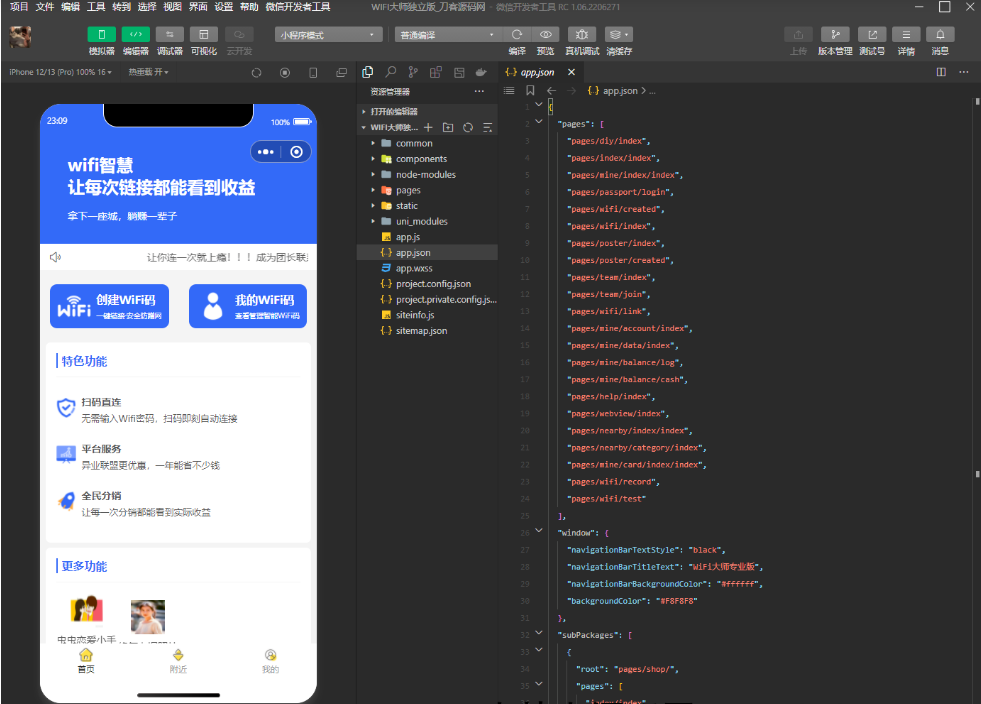Viewport: 981px width, 704px height.
Task: Open the Tools menu (工具)
Action: (96, 7)
